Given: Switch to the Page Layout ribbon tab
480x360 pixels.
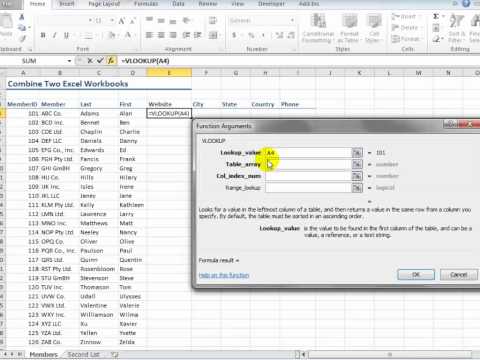Looking at the screenshot, I should 104,4.
